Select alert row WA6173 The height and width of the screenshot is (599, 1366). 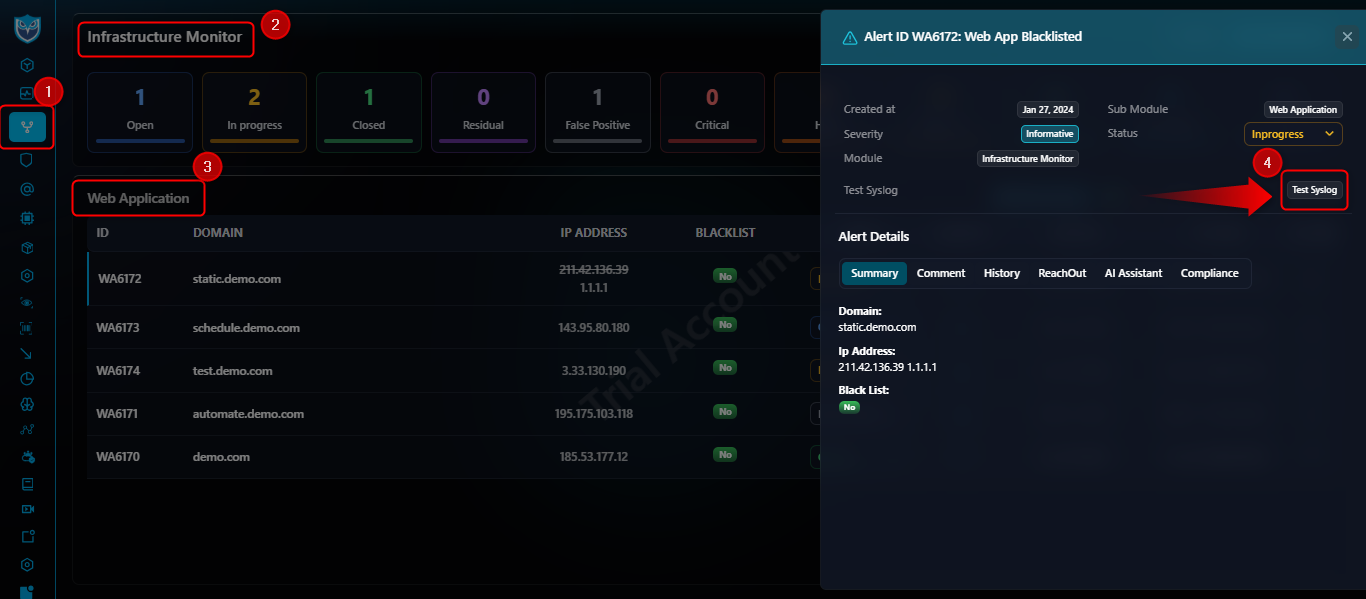(454, 327)
